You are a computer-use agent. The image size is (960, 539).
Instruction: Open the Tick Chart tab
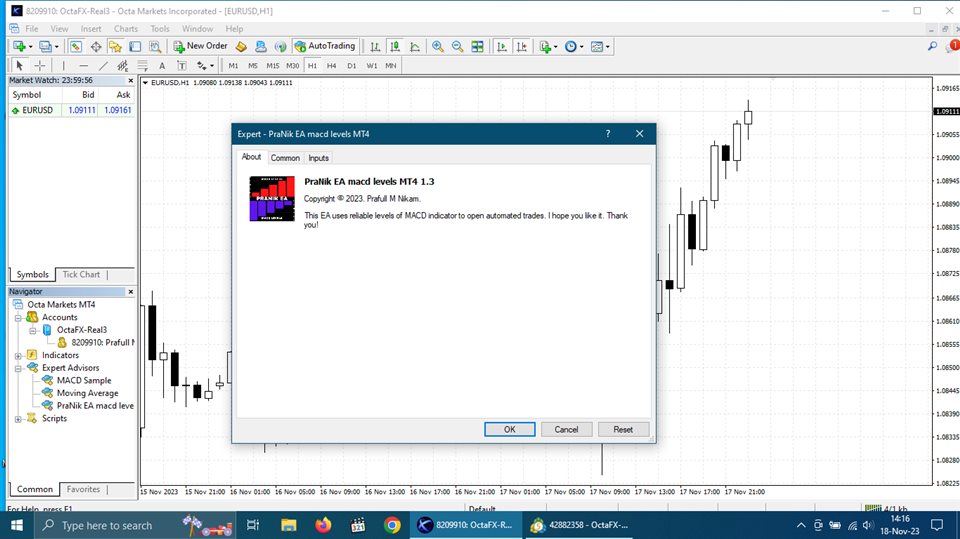pyautogui.click(x=81, y=274)
